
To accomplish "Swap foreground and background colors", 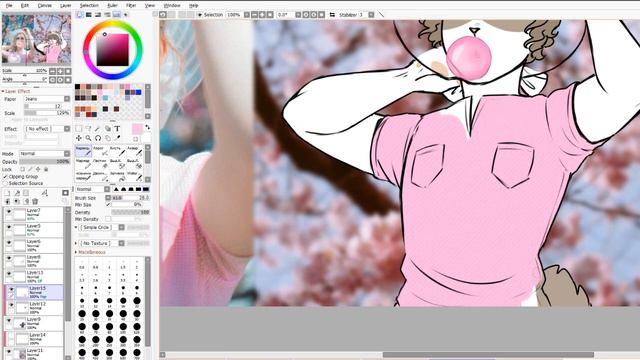I will (148, 128).
